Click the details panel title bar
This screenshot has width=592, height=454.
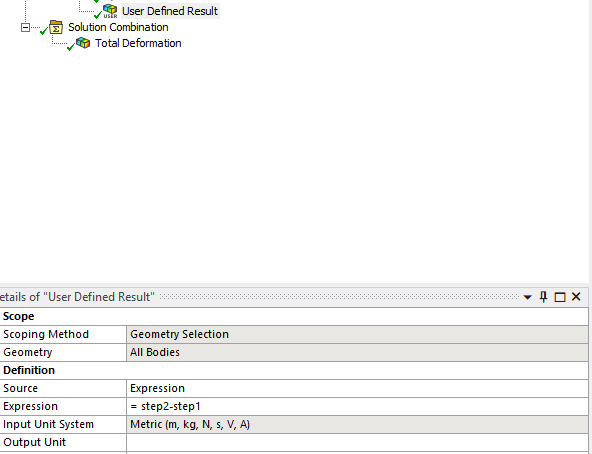(261, 297)
